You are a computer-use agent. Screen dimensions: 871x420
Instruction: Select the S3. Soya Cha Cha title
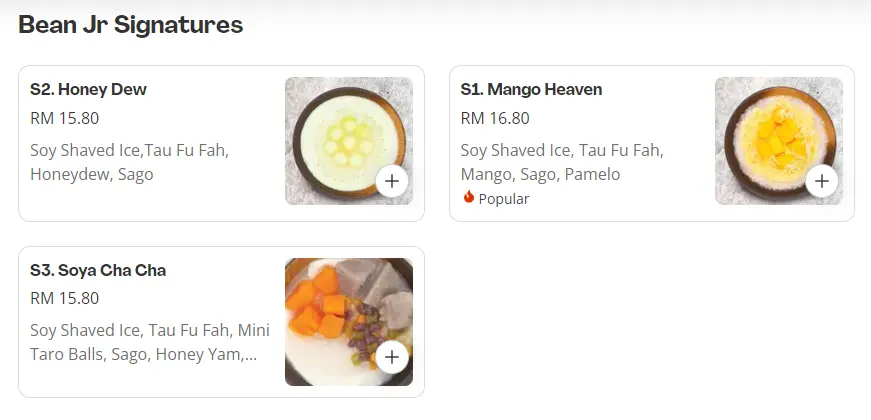coord(98,270)
